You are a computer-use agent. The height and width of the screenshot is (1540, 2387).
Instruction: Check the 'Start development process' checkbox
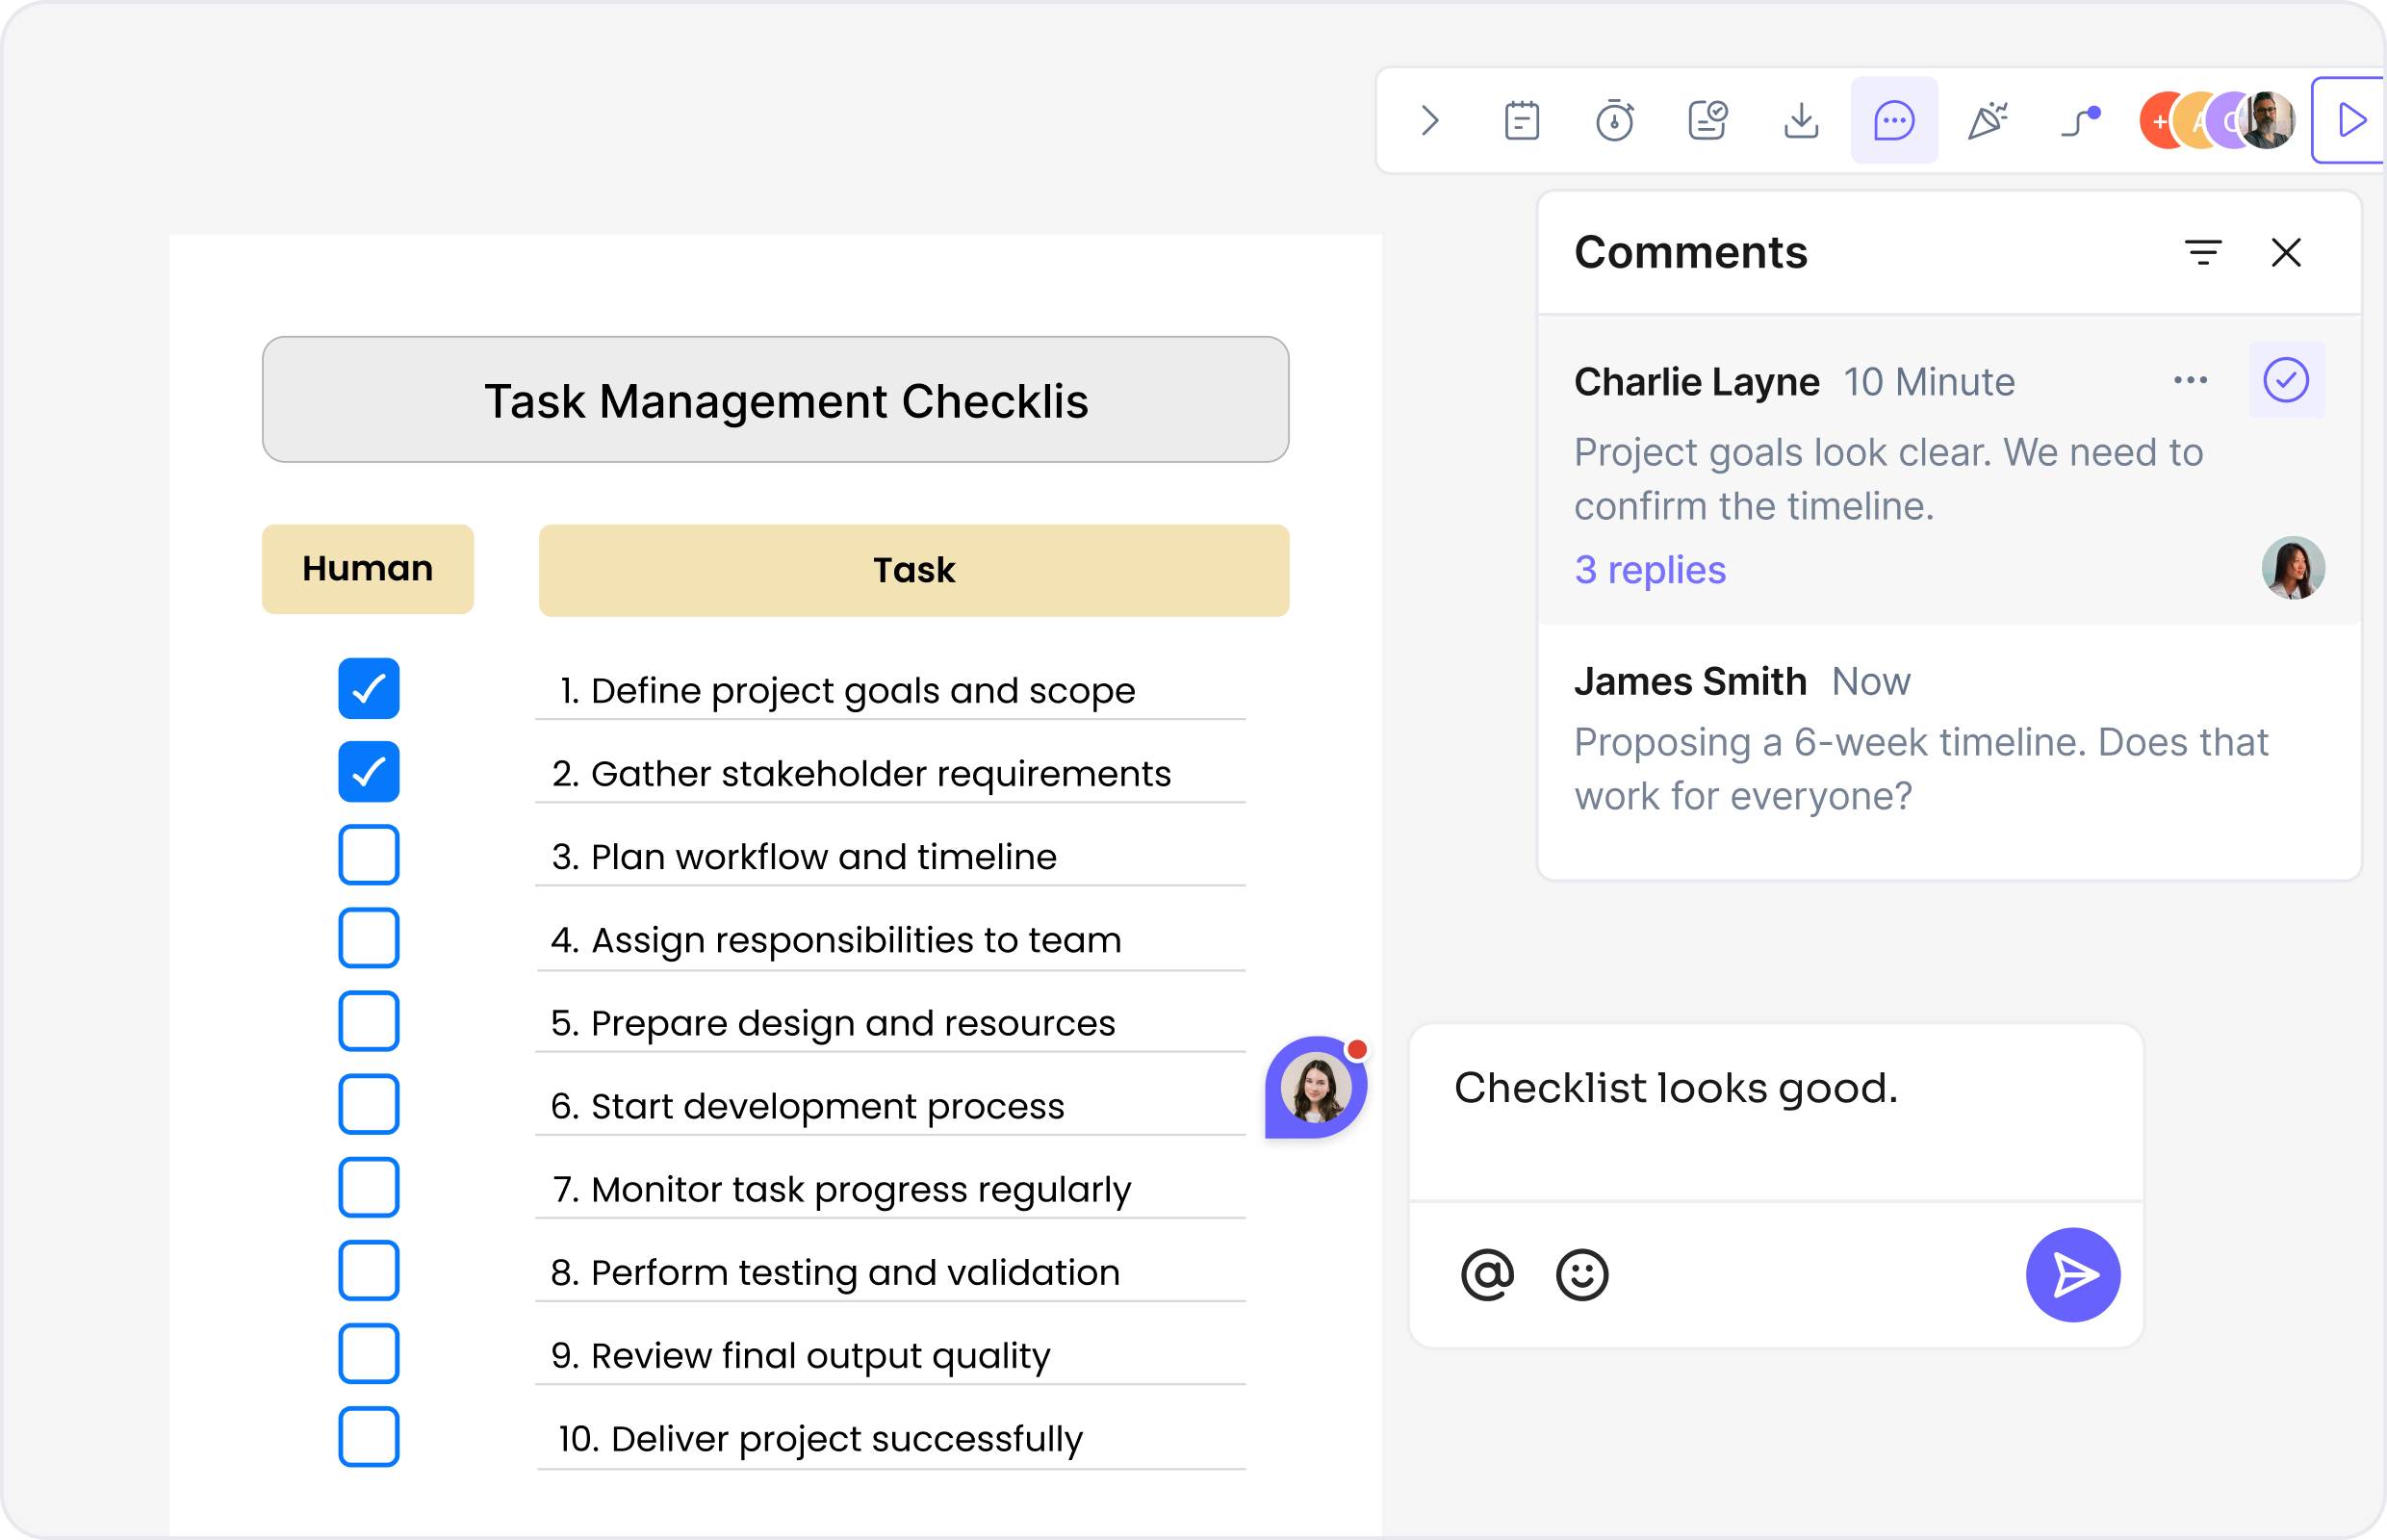[368, 1103]
